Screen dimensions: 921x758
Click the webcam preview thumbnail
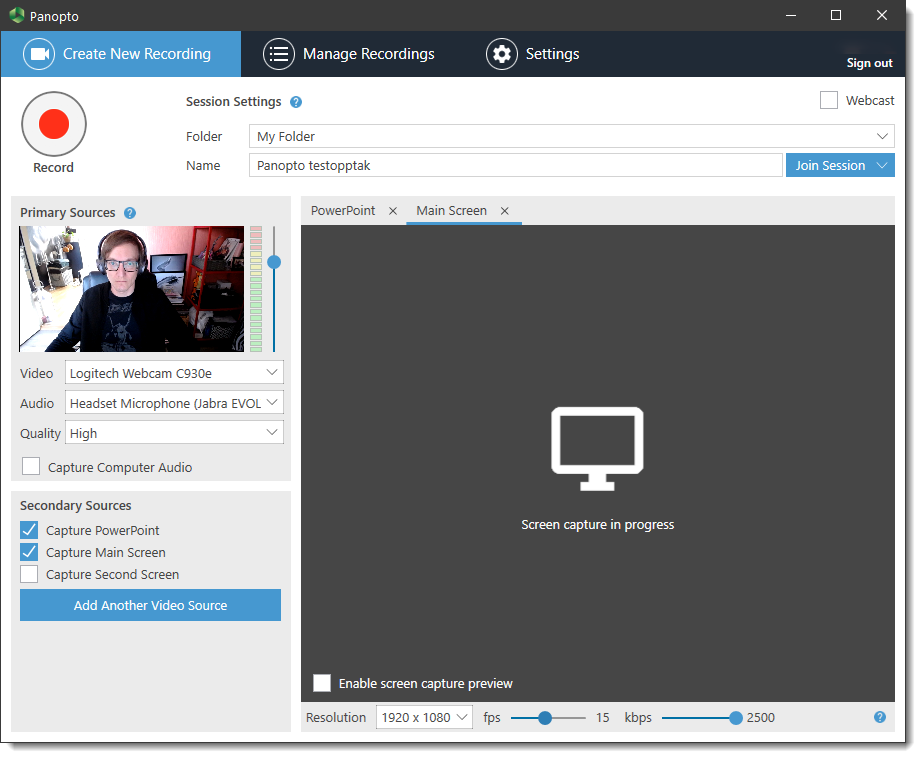tap(132, 289)
